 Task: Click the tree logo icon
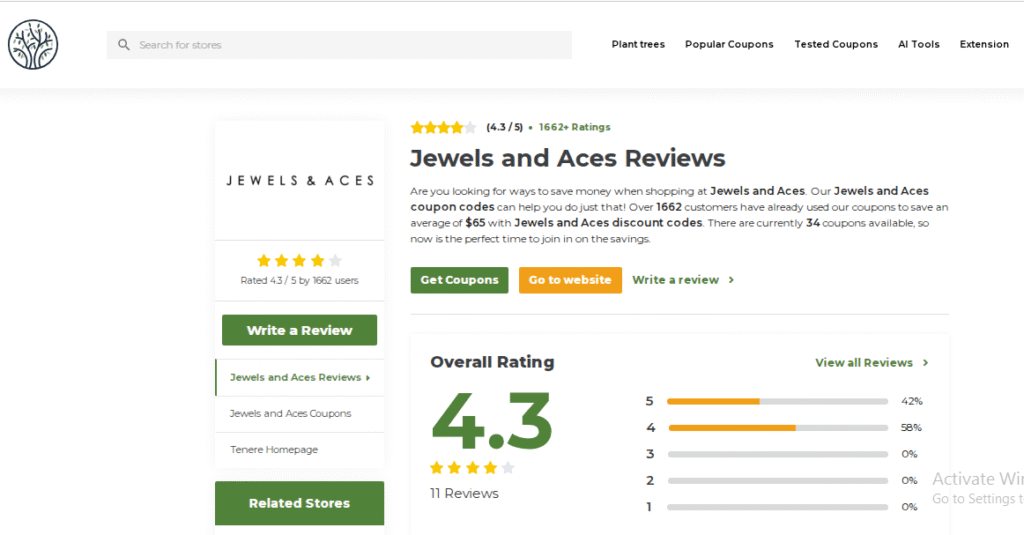click(x=33, y=45)
